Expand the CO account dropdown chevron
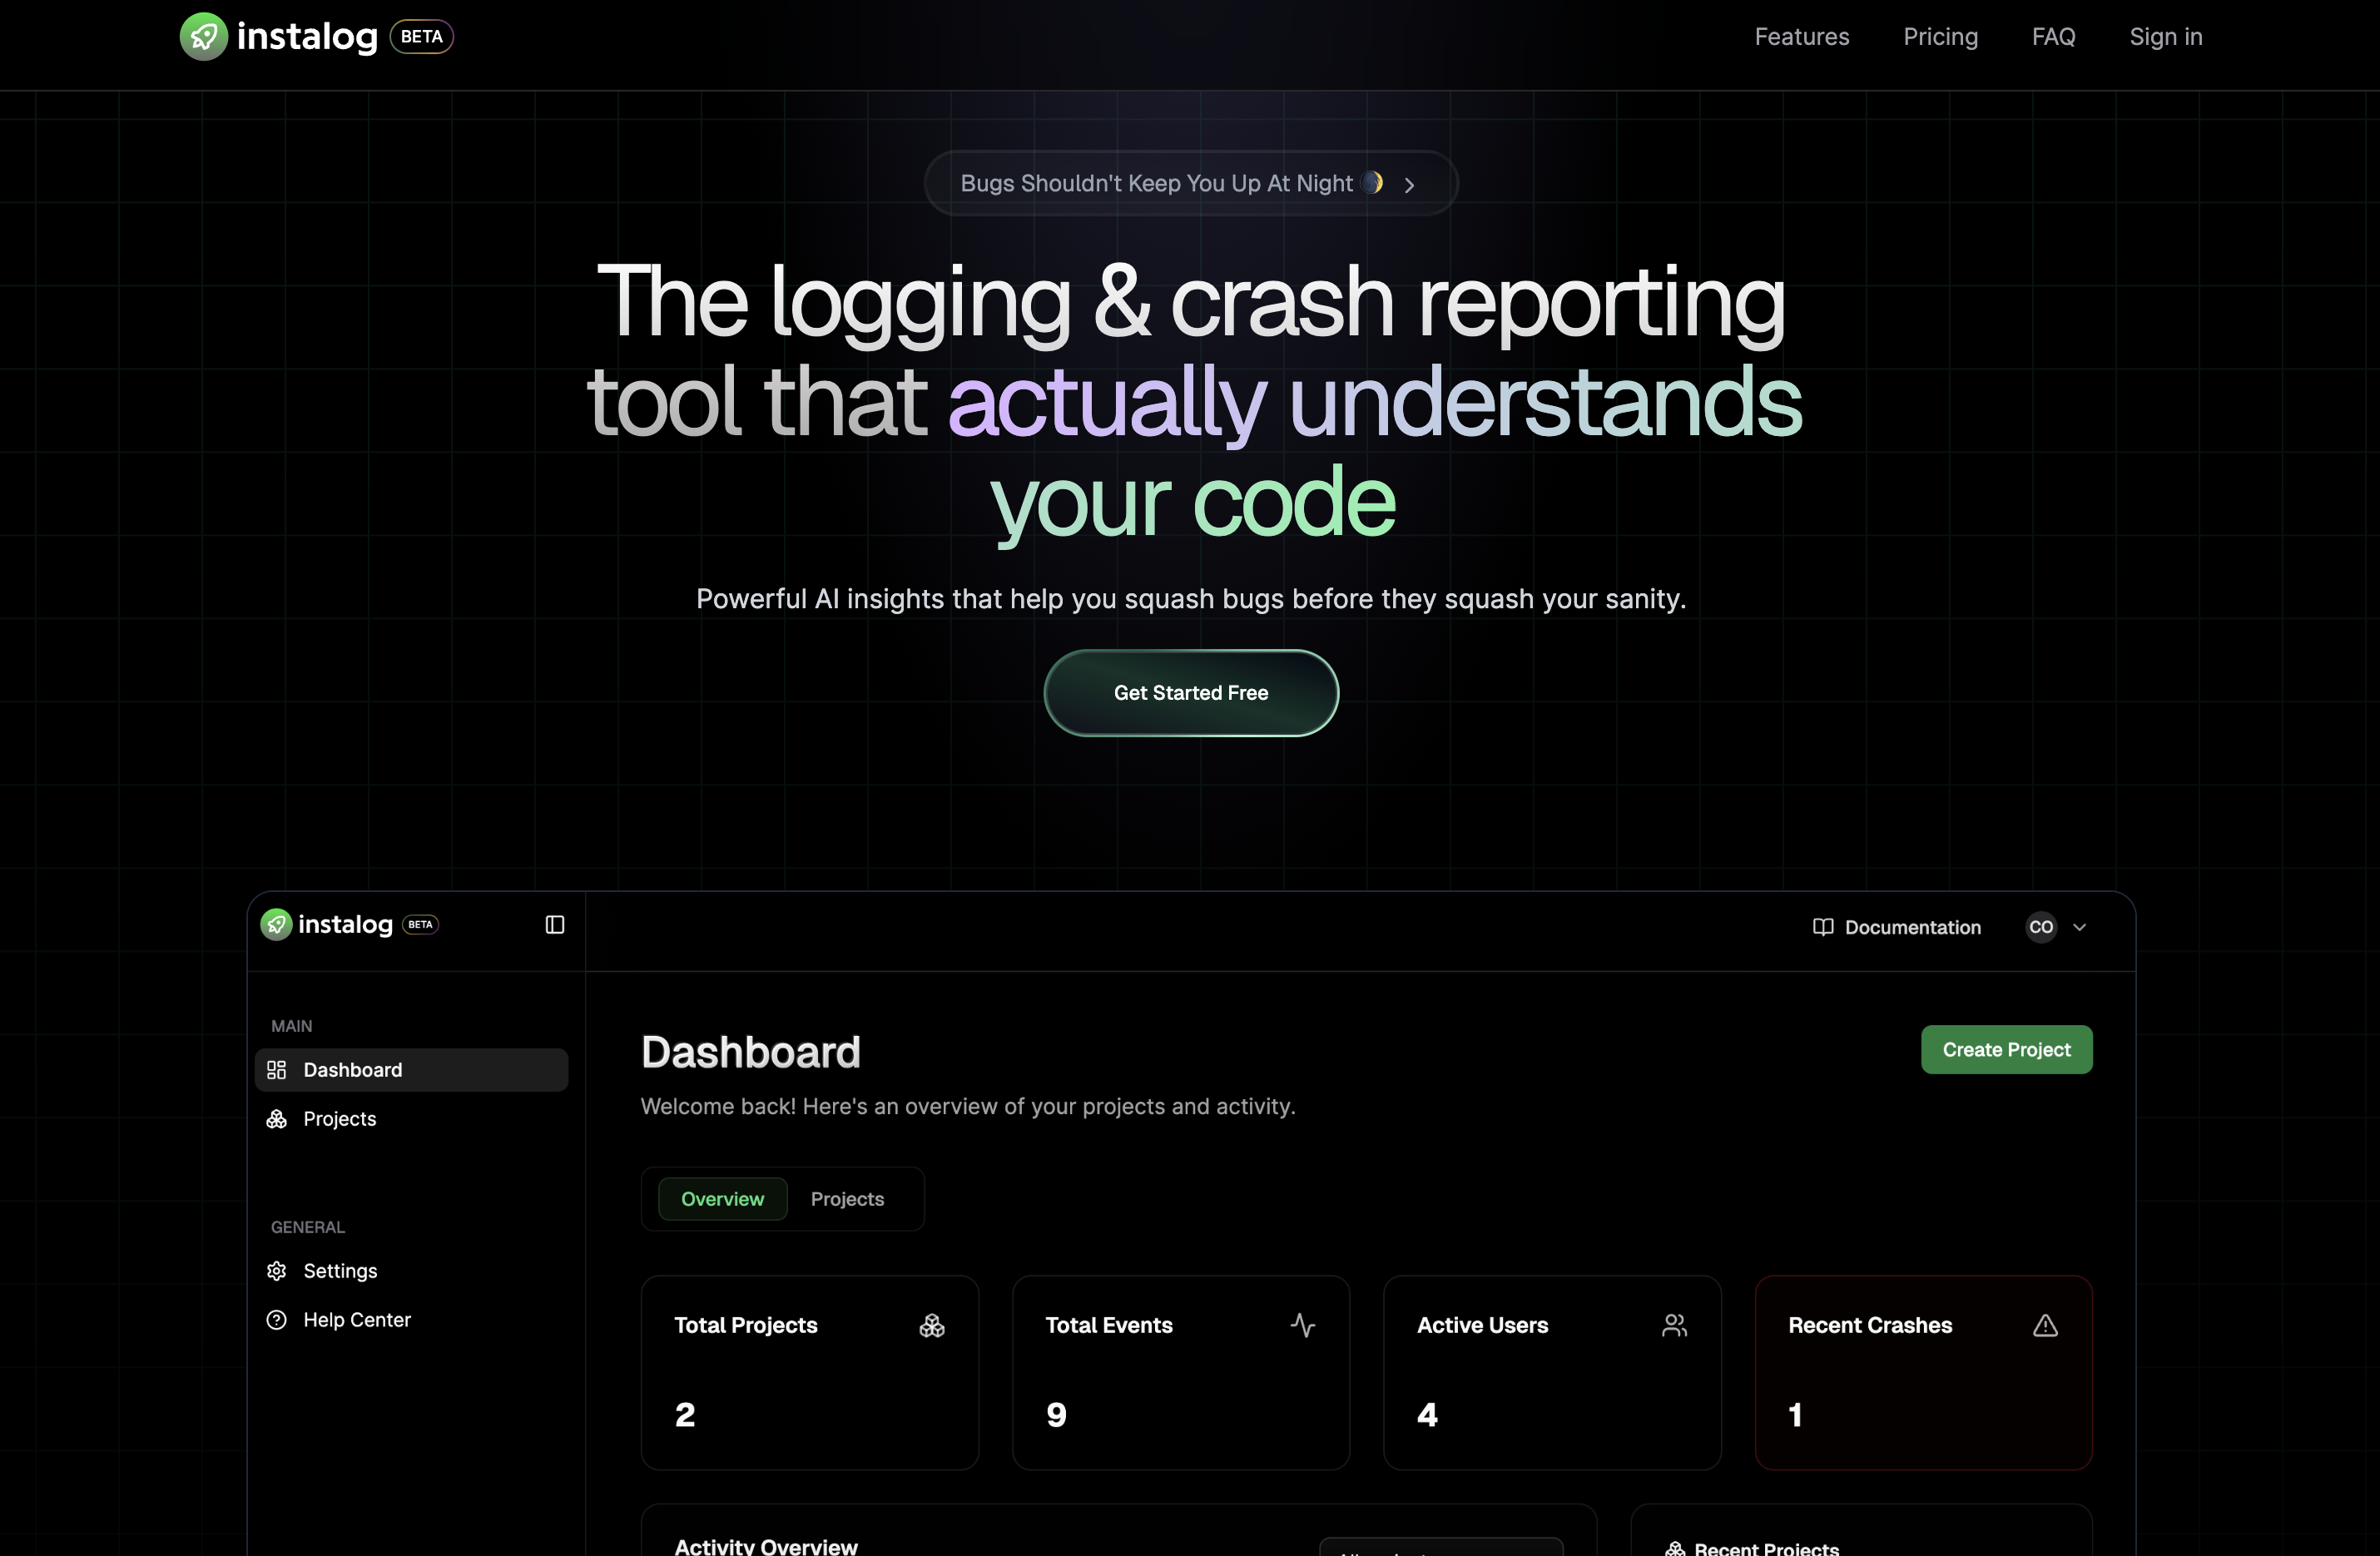This screenshot has width=2380, height=1556. pyautogui.click(x=2080, y=927)
